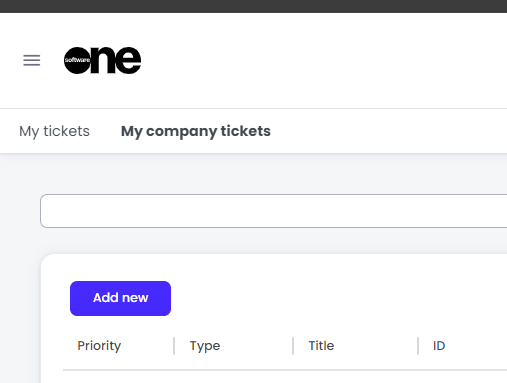This screenshot has width=507, height=383.
Task: Focus the ticket search input field
Action: pyautogui.click(x=273, y=211)
